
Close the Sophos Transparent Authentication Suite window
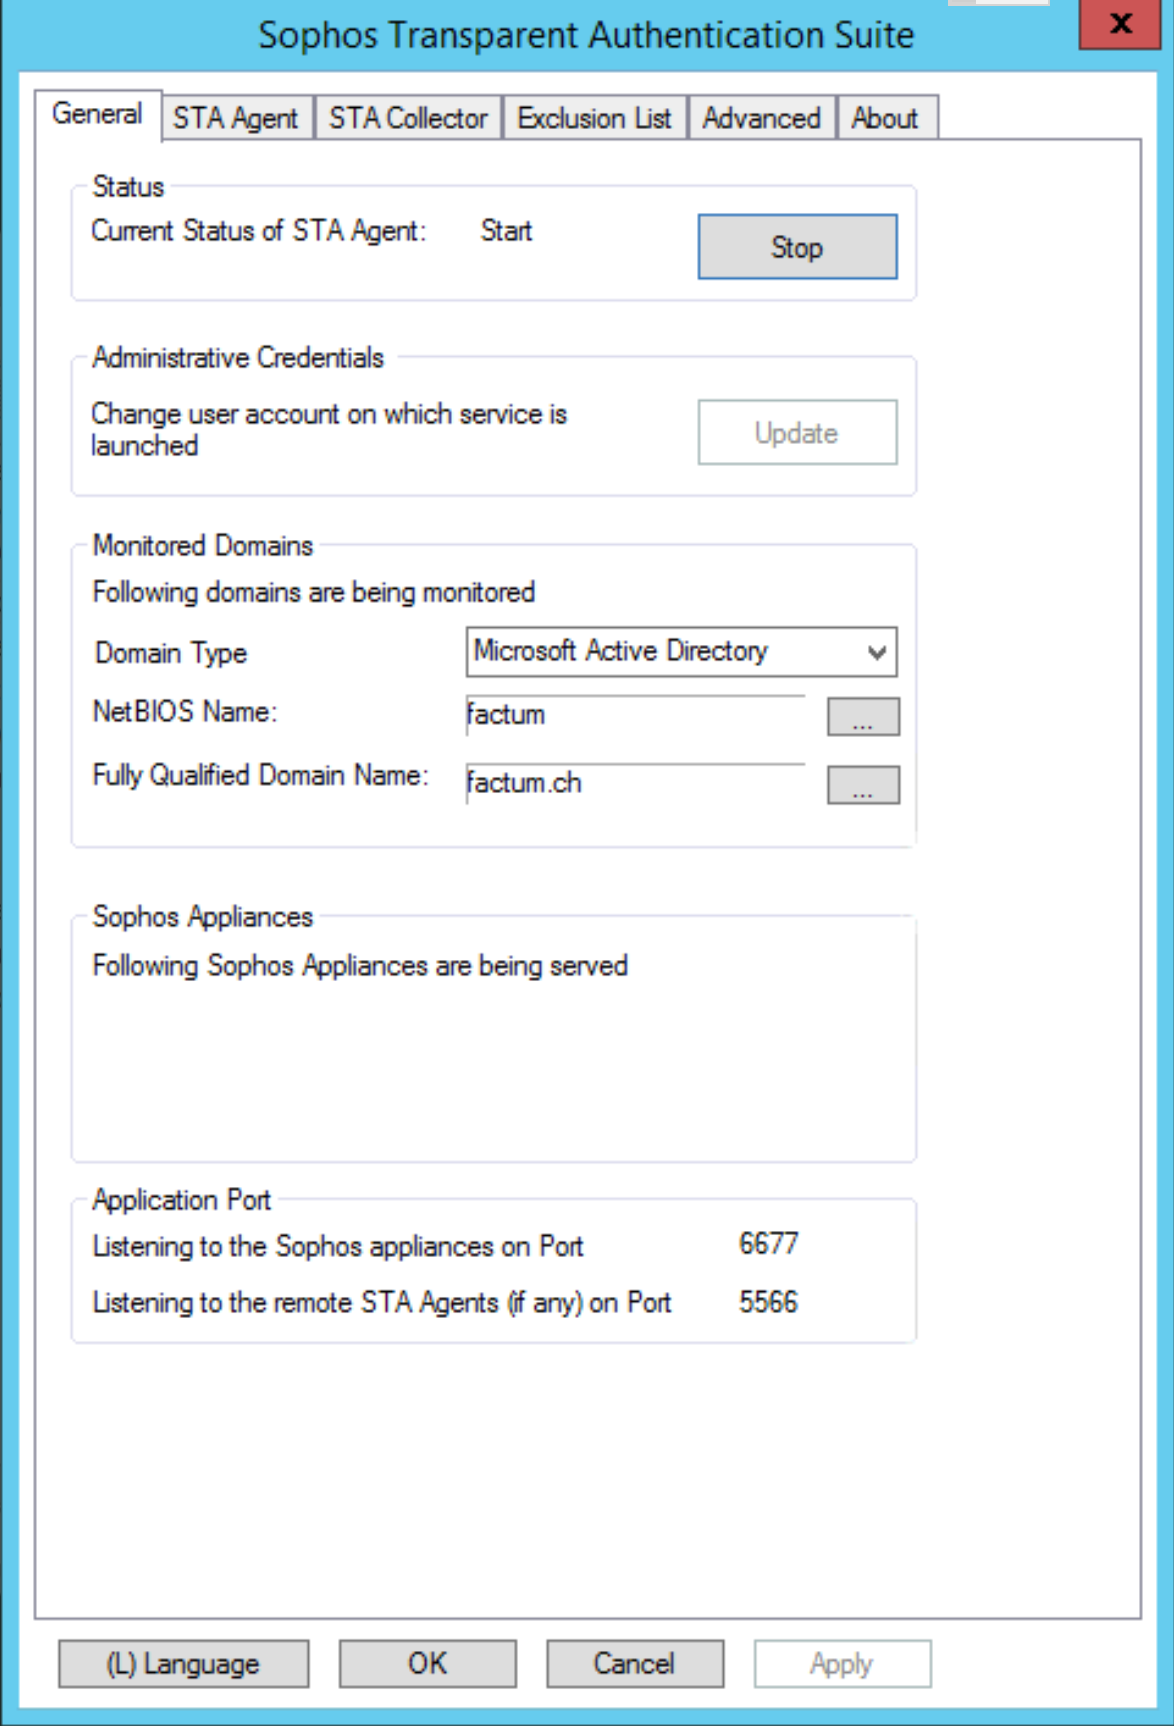(1120, 24)
